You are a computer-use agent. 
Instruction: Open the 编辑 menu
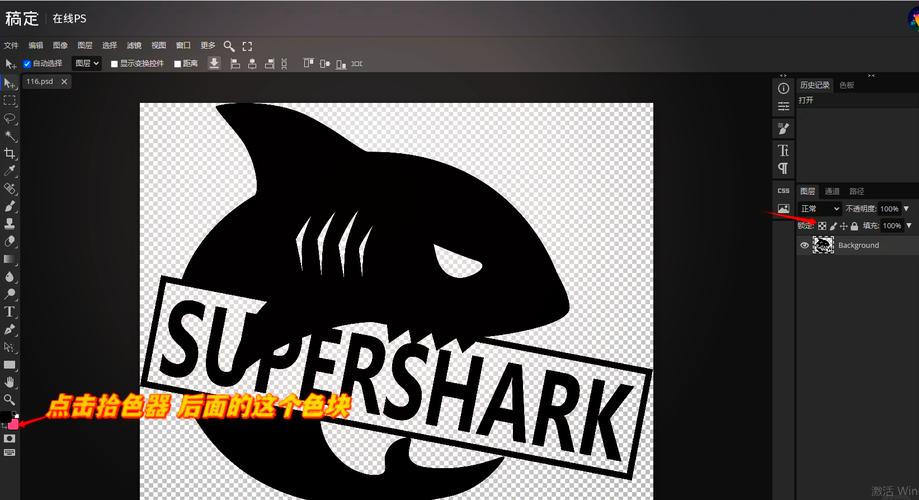[36, 46]
